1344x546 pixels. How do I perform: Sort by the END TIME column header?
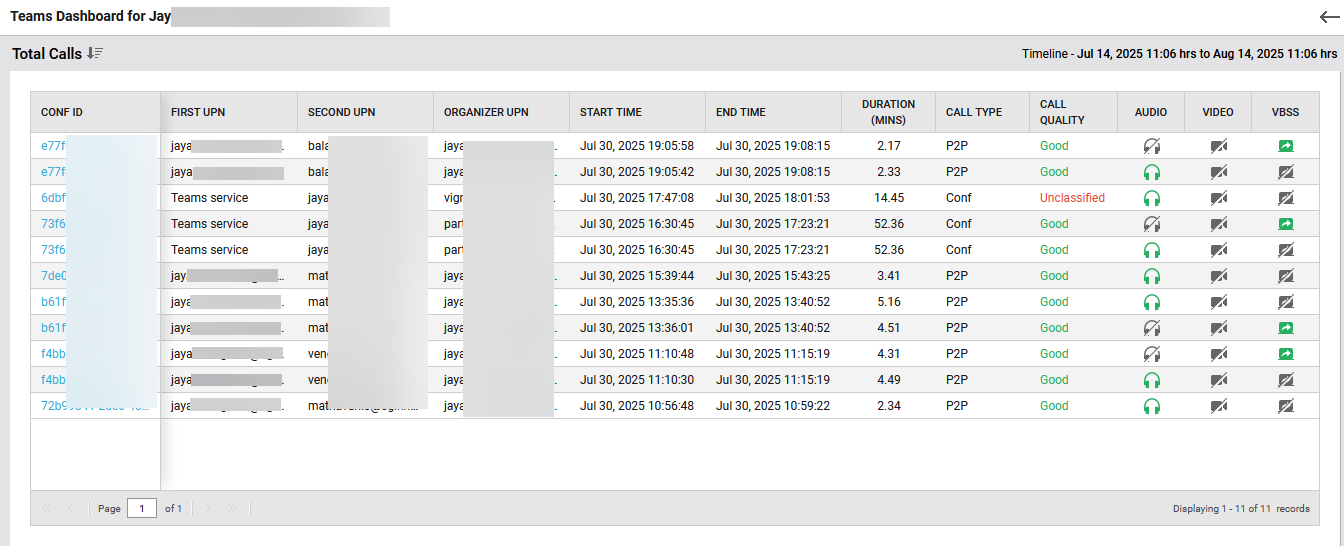[773, 112]
